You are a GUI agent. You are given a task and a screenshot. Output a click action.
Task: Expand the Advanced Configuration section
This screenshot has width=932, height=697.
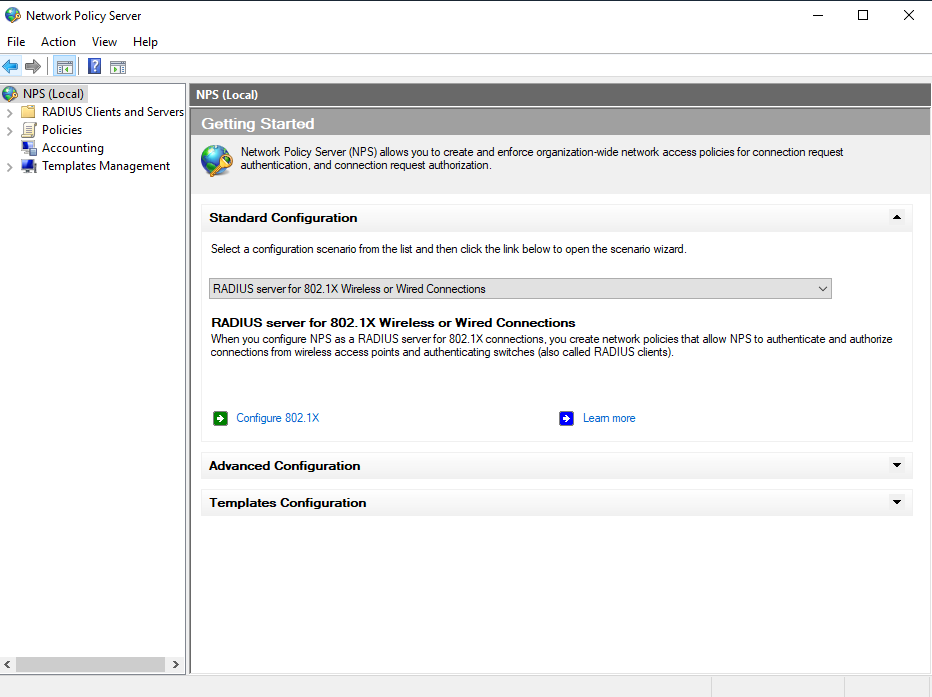pos(897,465)
